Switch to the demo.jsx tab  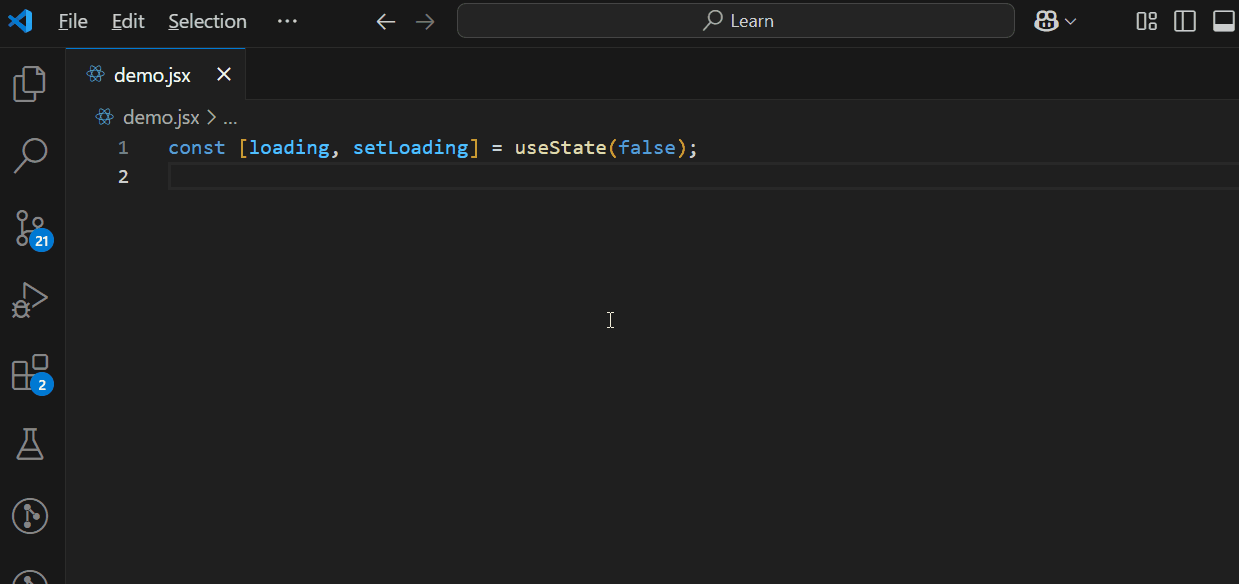coord(152,73)
